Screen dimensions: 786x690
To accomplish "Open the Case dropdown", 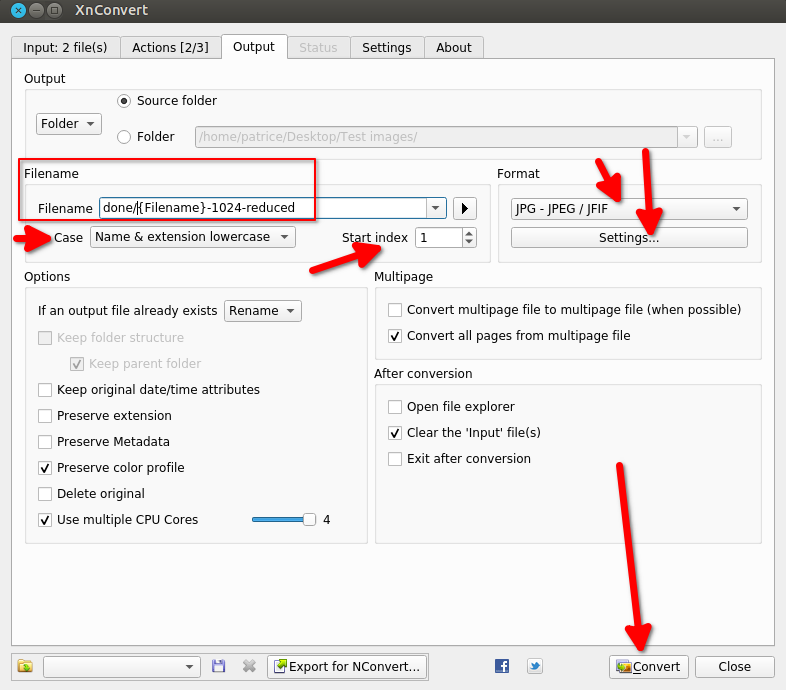I will 193,237.
